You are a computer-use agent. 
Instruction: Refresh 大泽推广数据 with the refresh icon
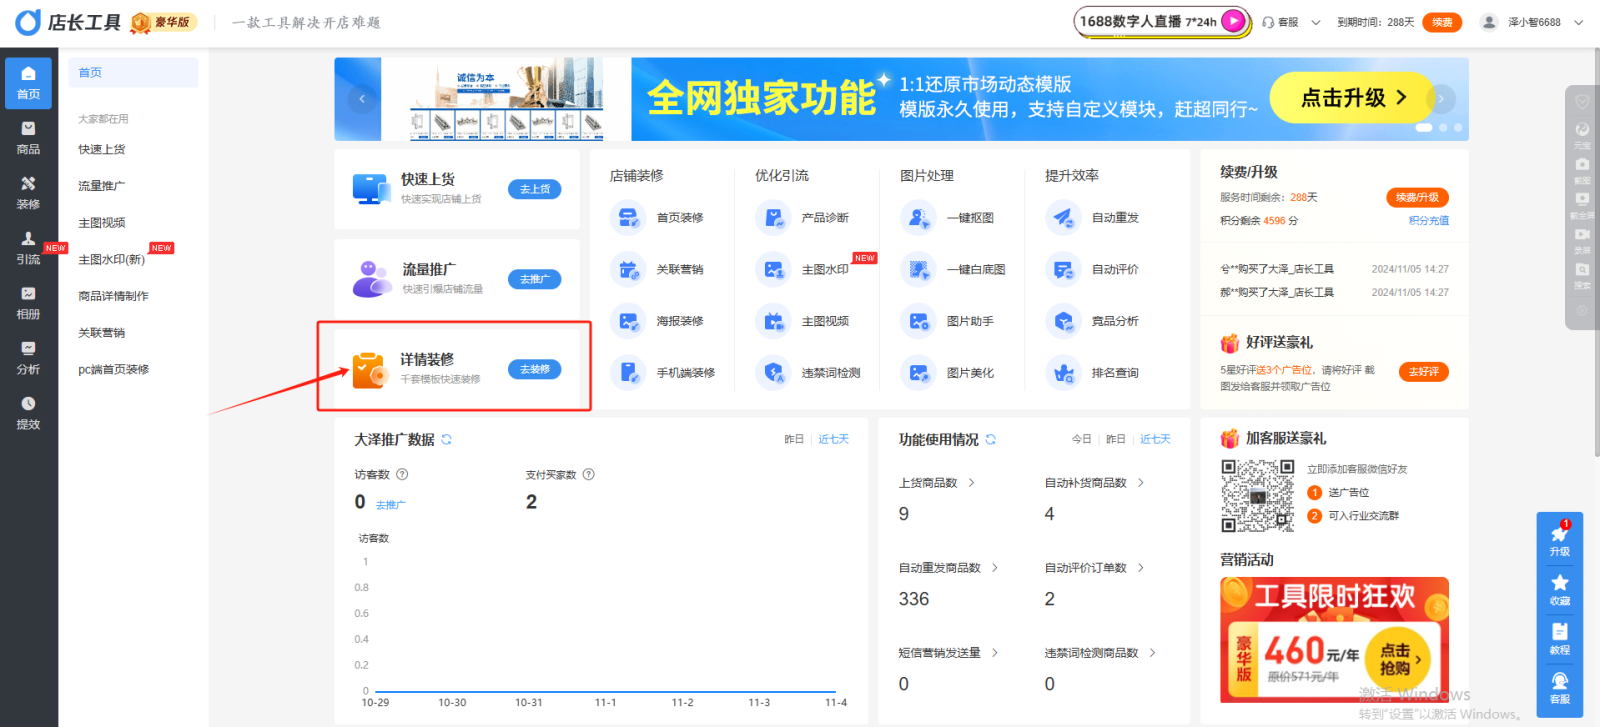click(x=447, y=439)
